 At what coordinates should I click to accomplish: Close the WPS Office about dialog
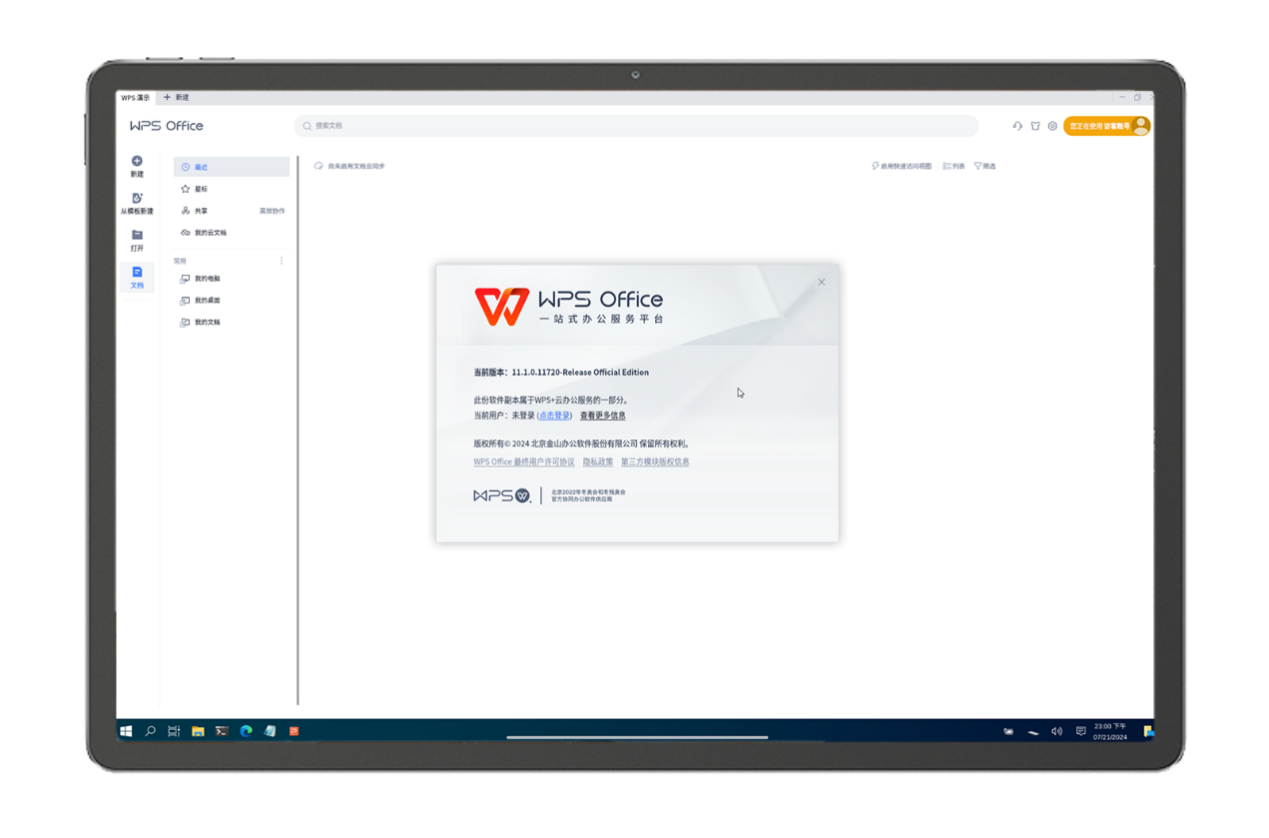[822, 282]
